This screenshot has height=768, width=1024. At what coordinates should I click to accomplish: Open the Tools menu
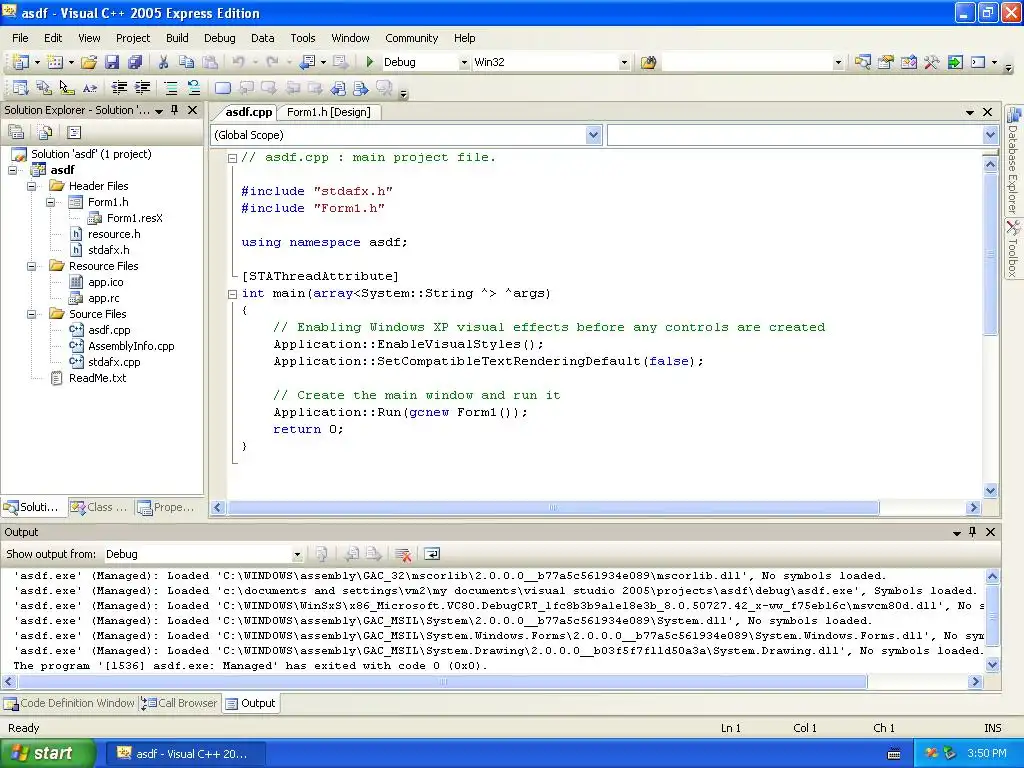[302, 38]
